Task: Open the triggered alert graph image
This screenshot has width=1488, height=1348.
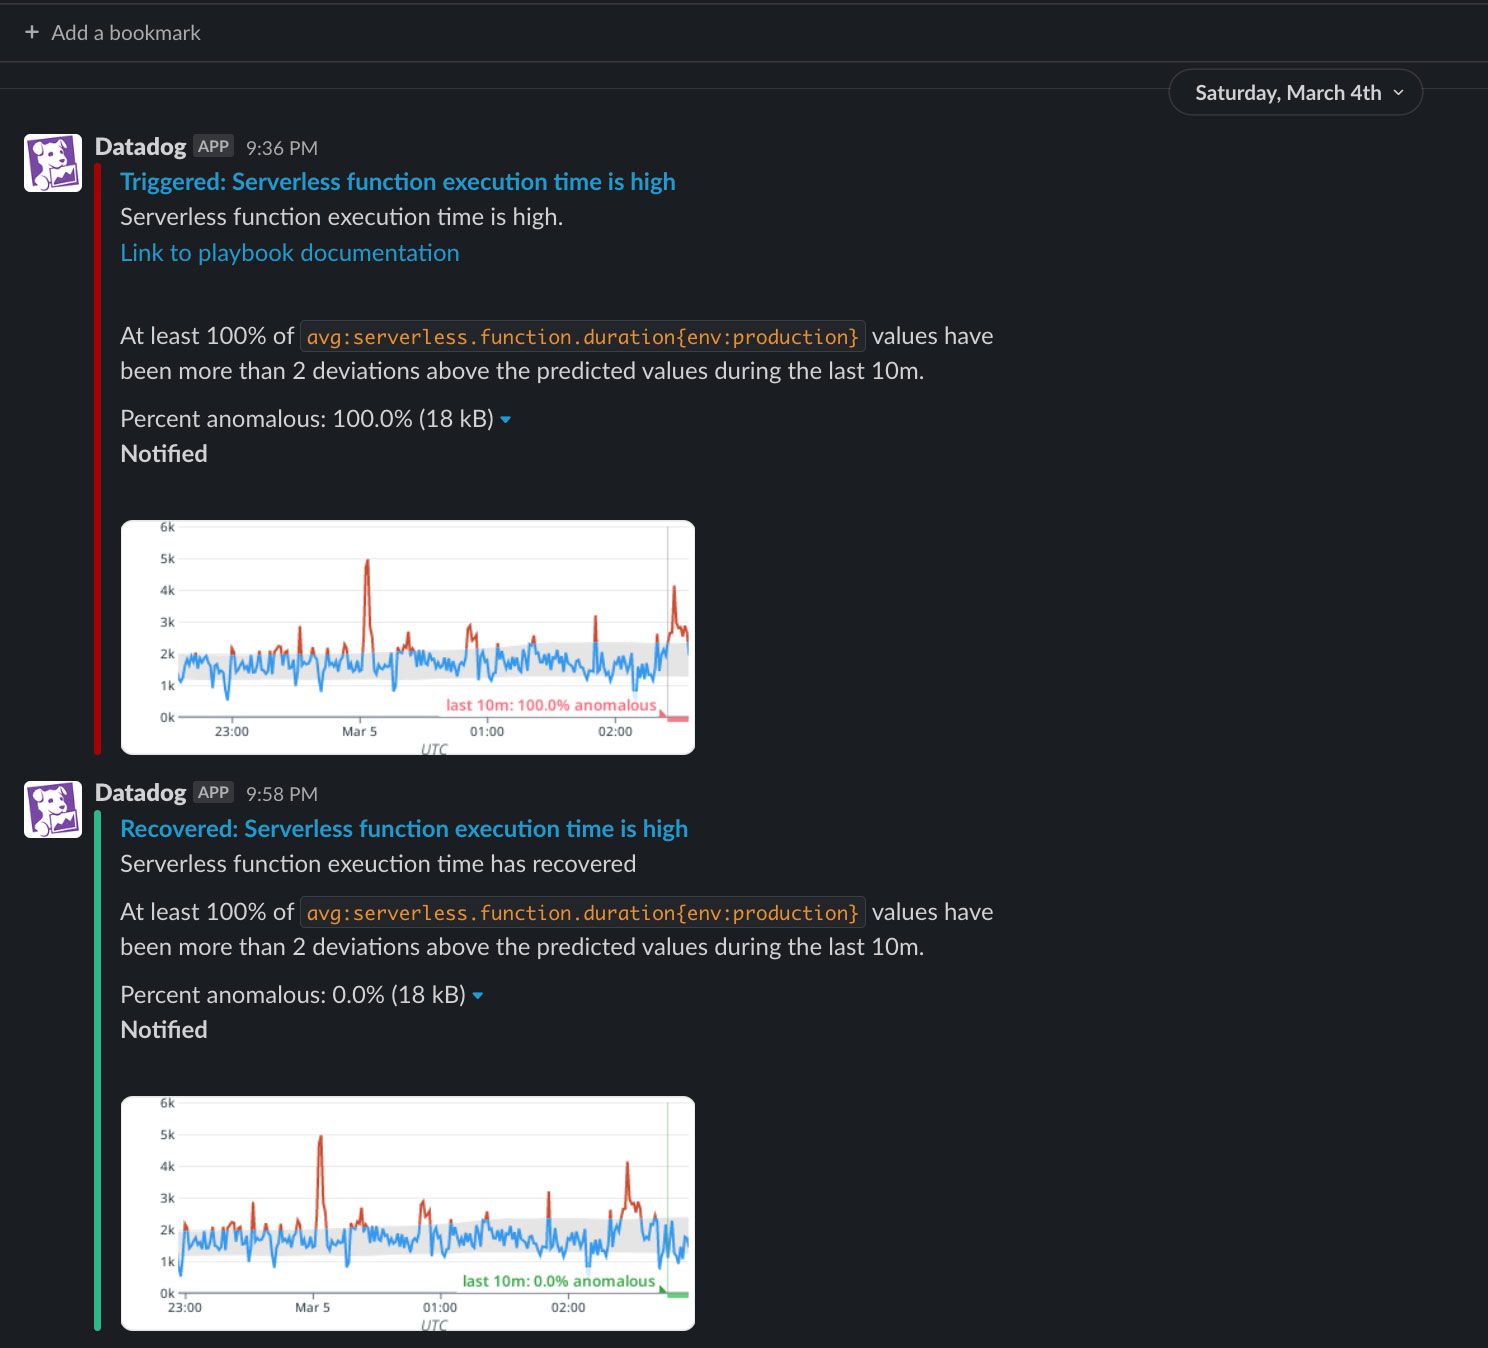Action: (408, 637)
